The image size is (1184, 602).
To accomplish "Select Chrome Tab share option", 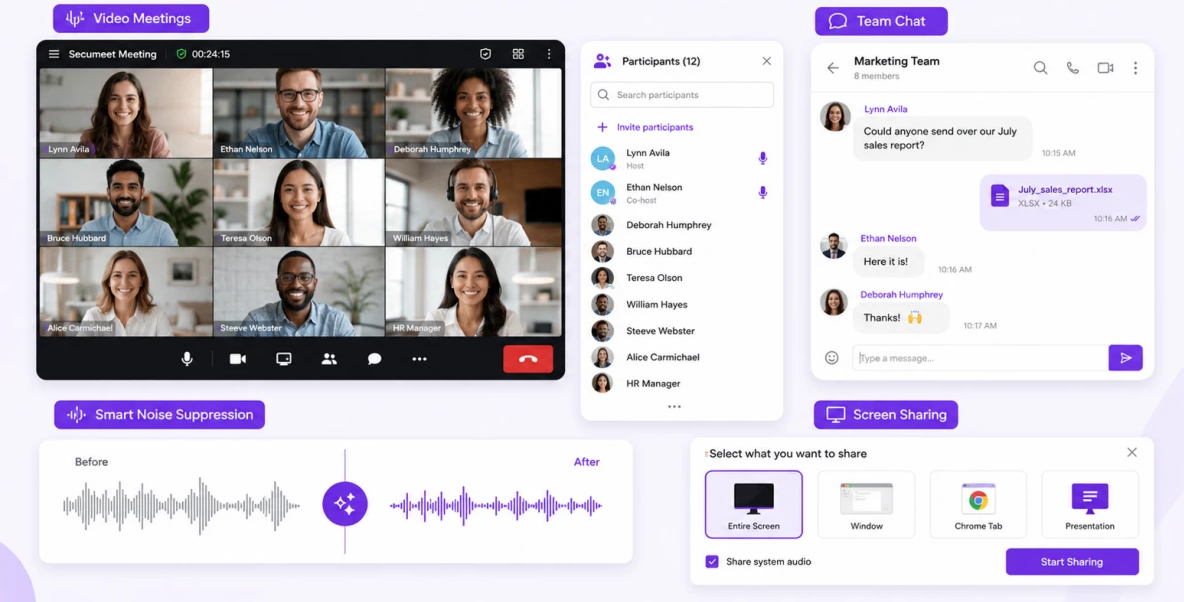I will (x=978, y=505).
